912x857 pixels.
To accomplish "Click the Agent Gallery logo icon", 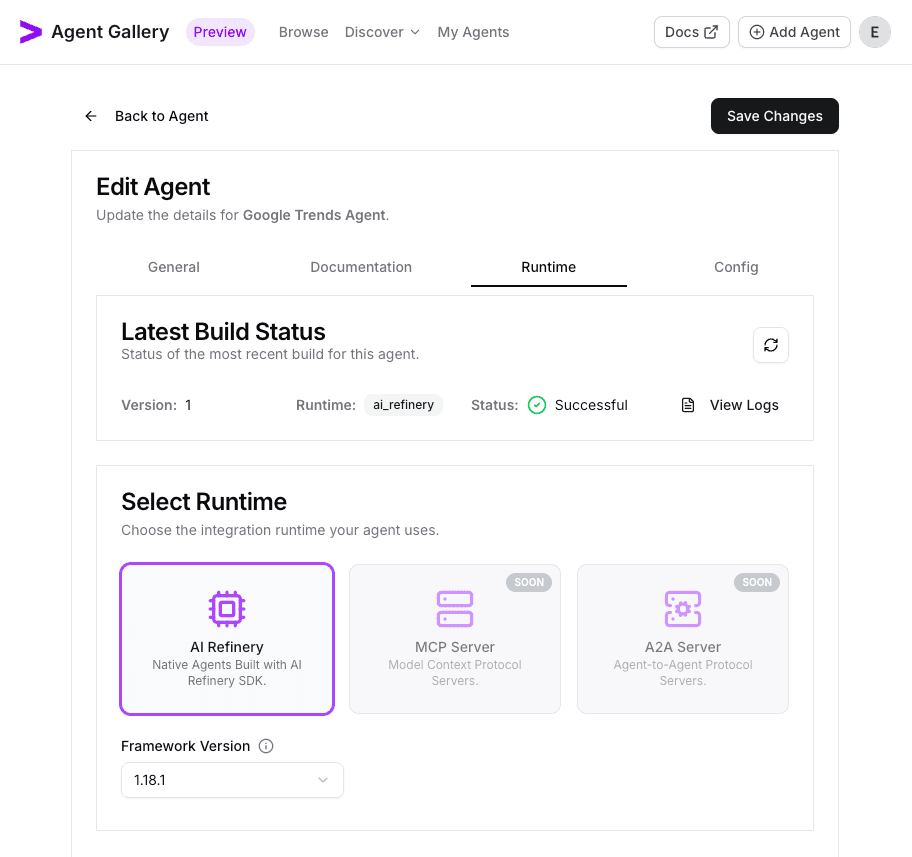I will tap(31, 32).
